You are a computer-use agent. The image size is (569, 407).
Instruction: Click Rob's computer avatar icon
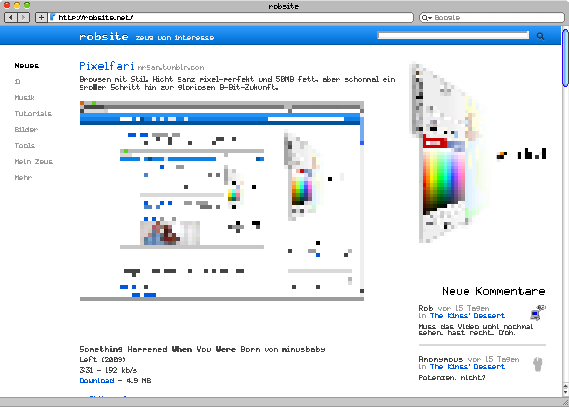click(538, 313)
